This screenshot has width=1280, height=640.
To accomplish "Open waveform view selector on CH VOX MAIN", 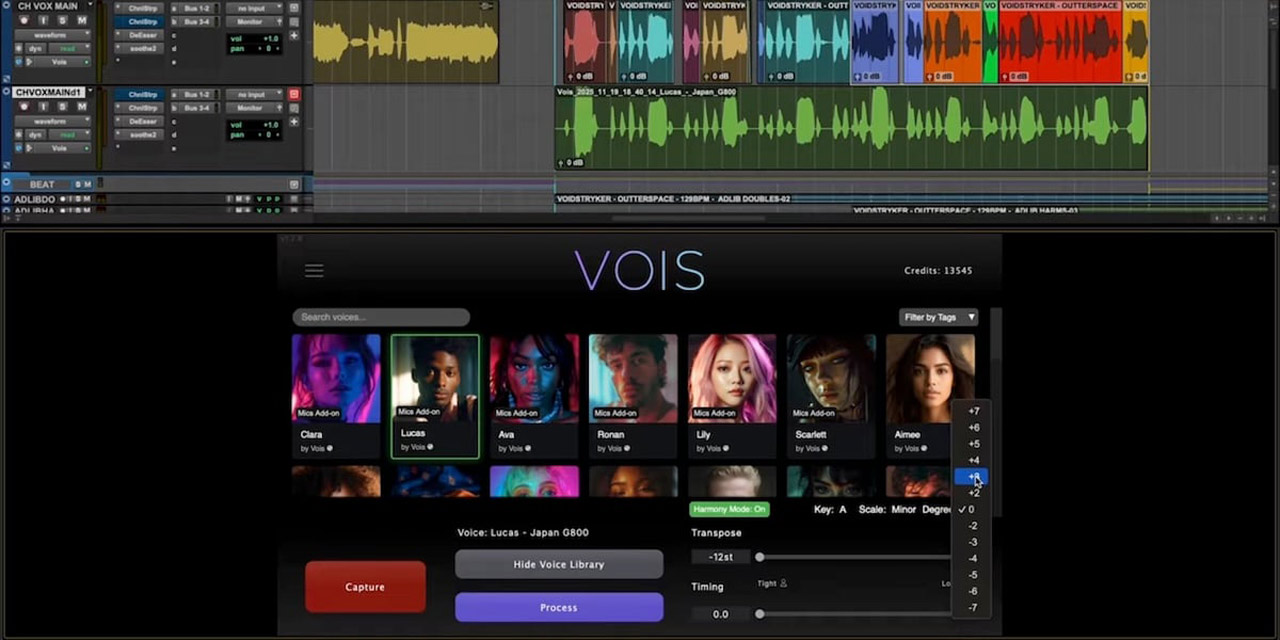I will pos(50,35).
